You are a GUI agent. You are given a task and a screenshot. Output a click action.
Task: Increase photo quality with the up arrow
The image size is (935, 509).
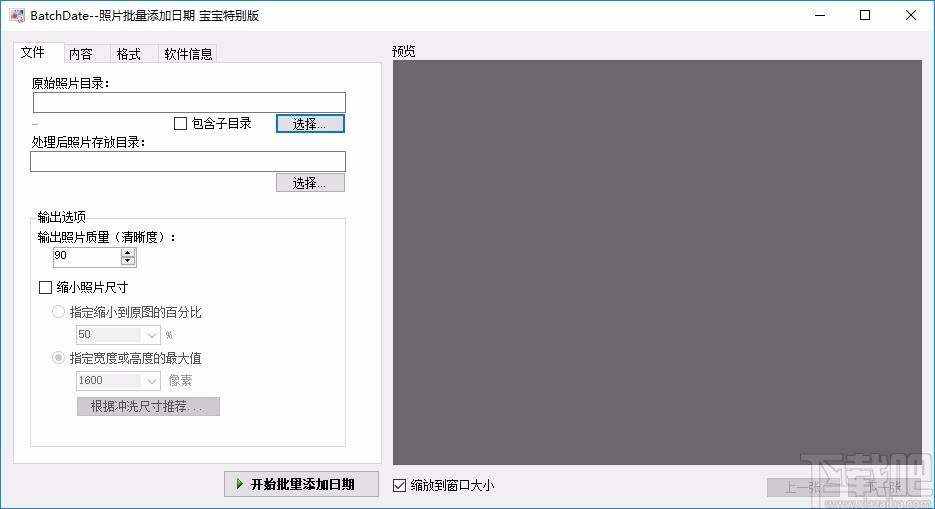pos(128,253)
